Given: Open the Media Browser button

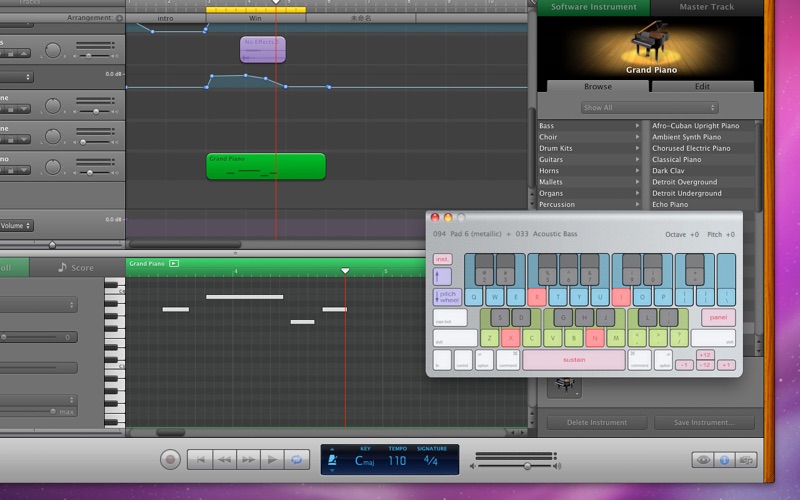Looking at the screenshot, I should tap(746, 460).
